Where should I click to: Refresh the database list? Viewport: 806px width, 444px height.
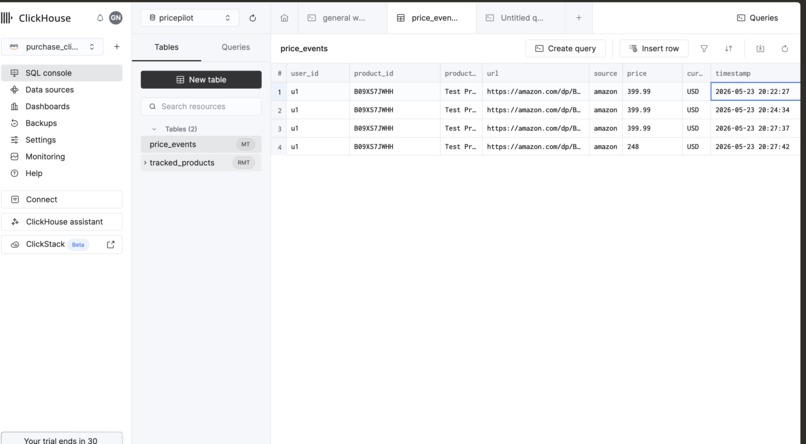tap(252, 18)
